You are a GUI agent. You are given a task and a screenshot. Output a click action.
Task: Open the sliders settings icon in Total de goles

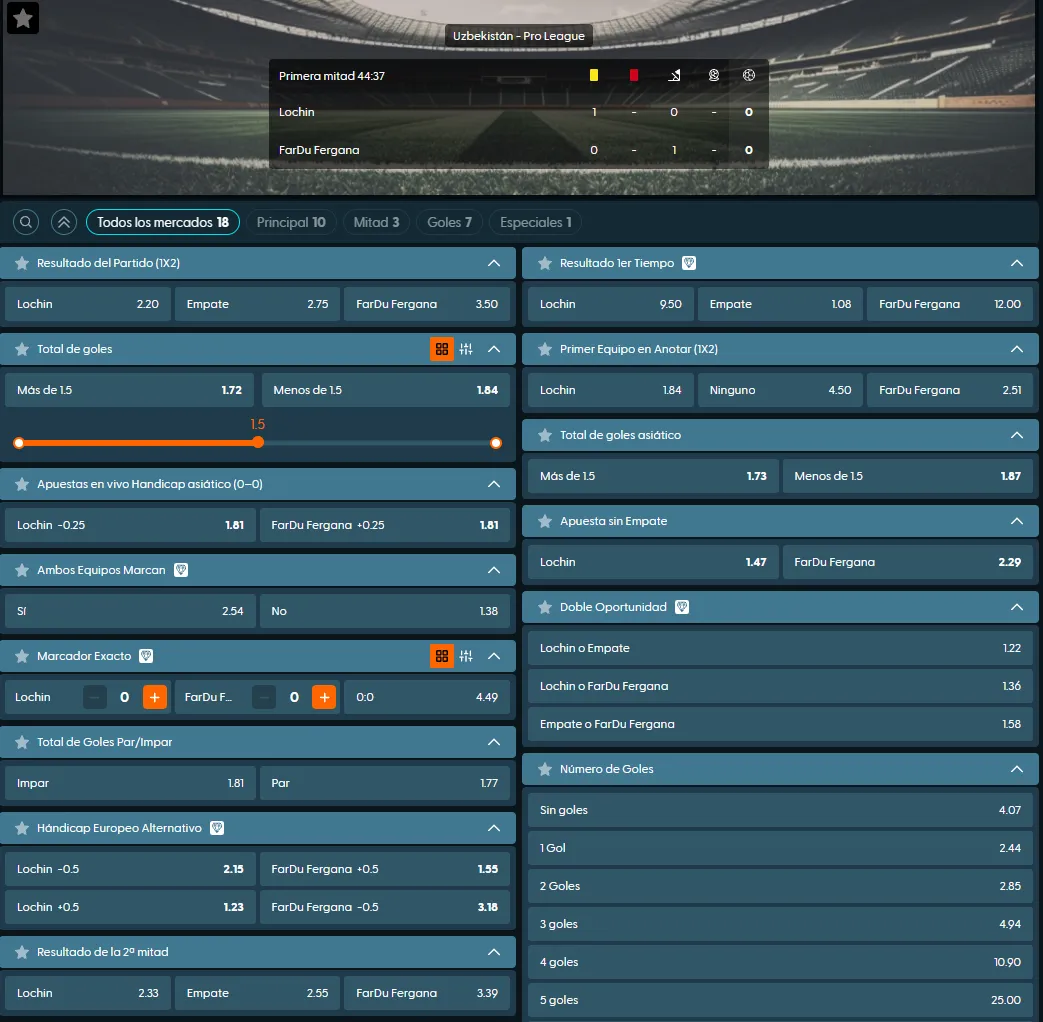[x=466, y=349]
